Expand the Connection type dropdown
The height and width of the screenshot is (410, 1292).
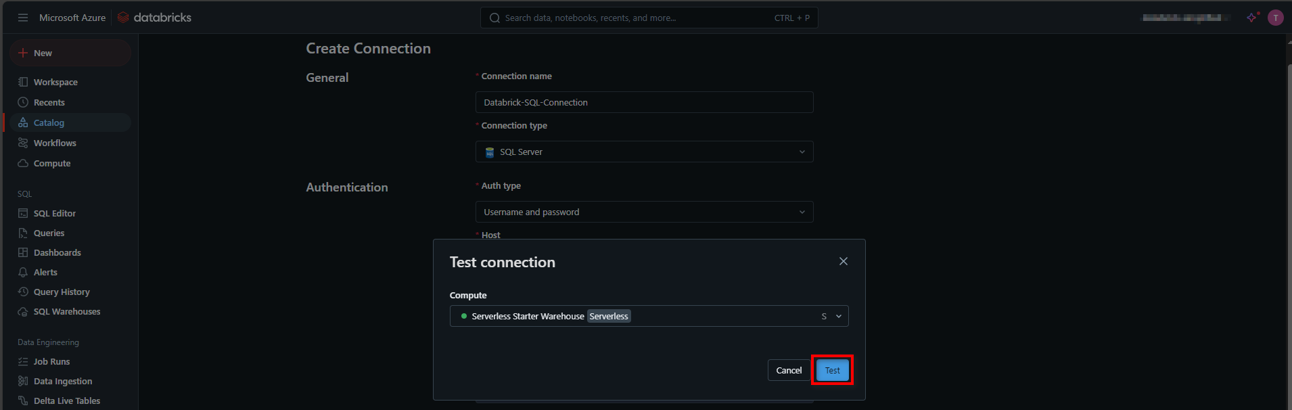pos(644,152)
